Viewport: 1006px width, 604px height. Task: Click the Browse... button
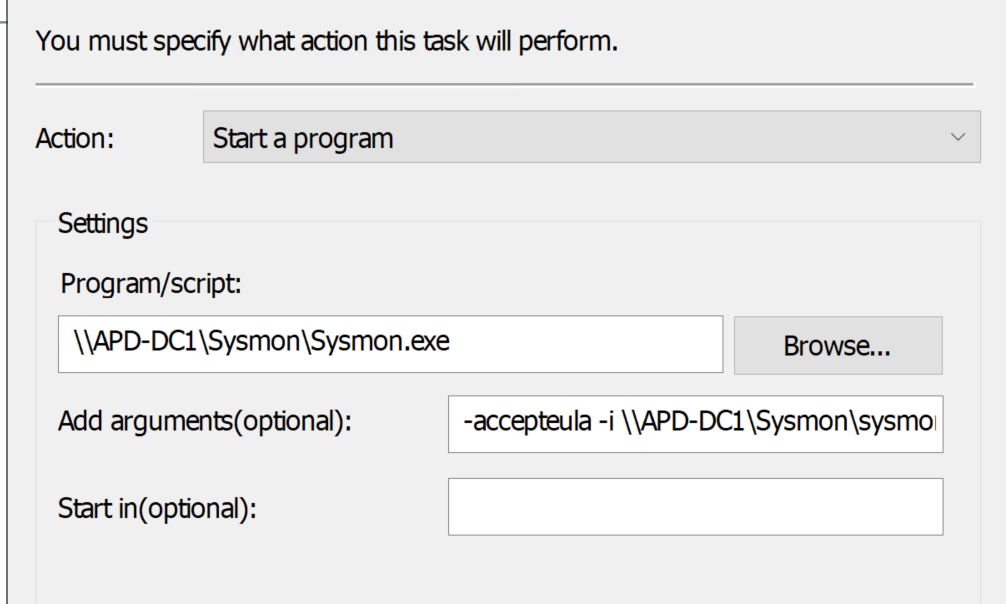click(837, 345)
